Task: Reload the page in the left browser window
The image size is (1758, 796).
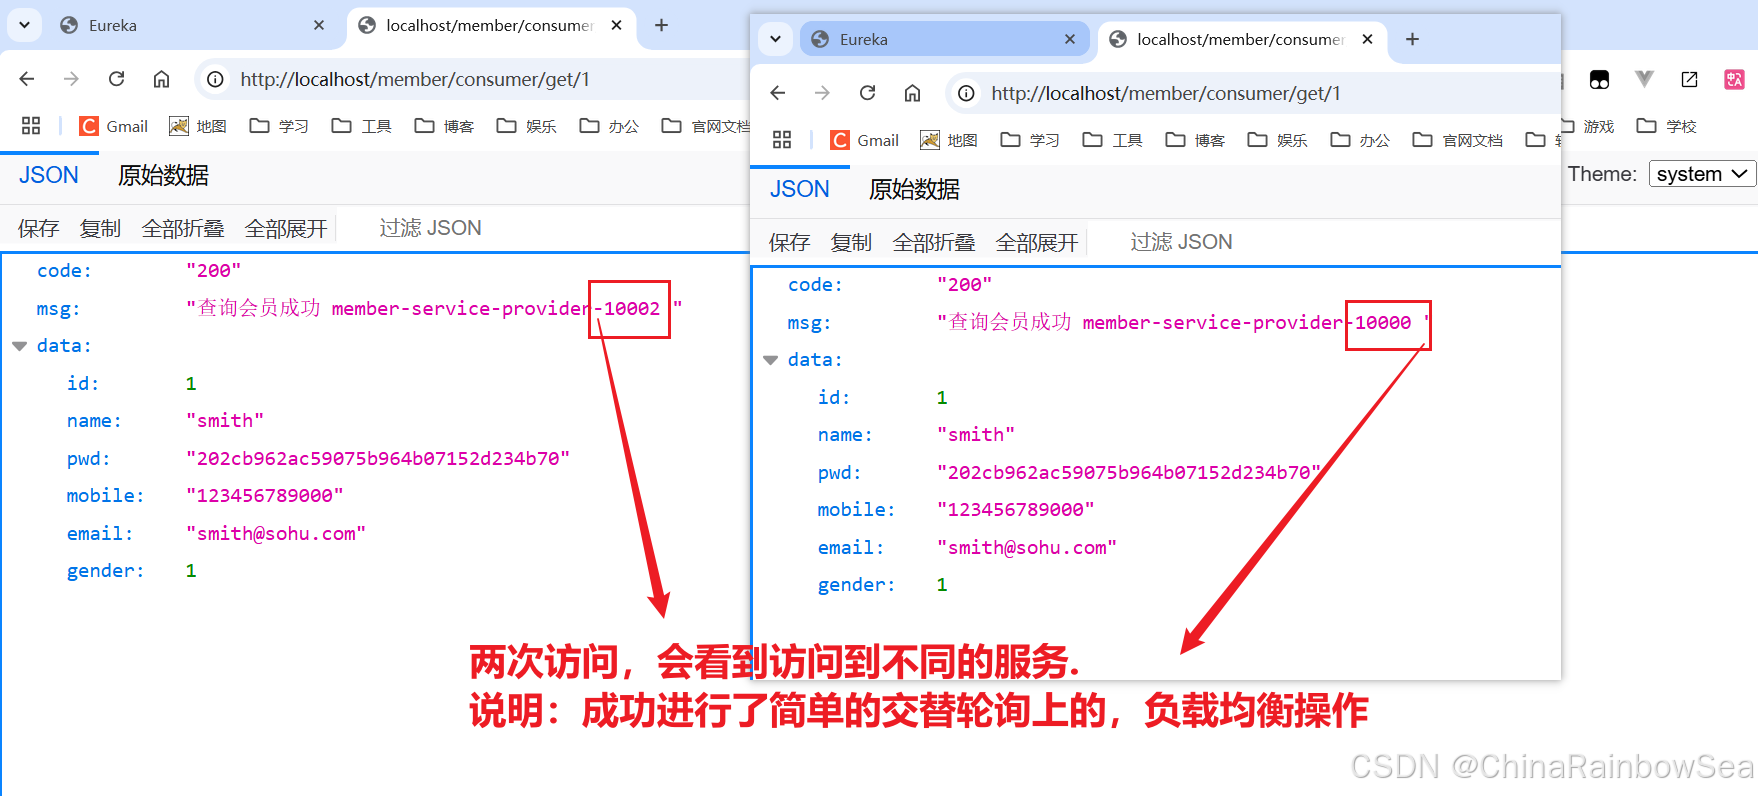Action: pos(116,79)
